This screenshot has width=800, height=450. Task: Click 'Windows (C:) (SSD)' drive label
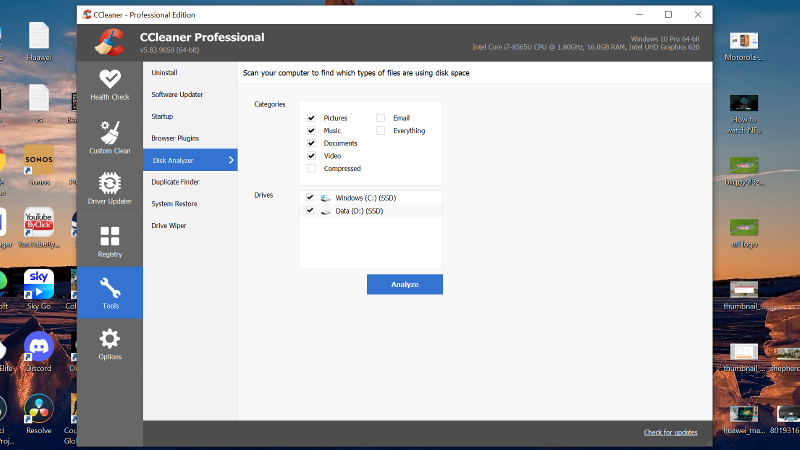click(x=366, y=198)
